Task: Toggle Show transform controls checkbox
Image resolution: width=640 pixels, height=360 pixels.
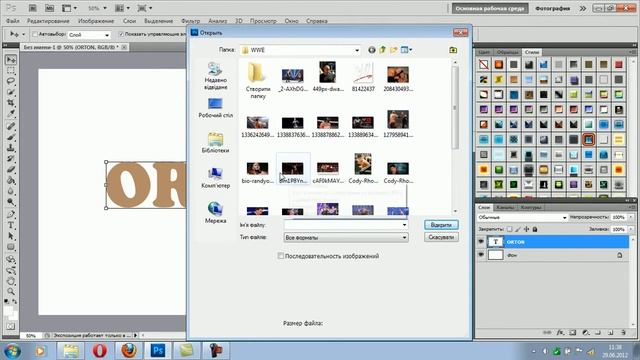Action: [121, 34]
